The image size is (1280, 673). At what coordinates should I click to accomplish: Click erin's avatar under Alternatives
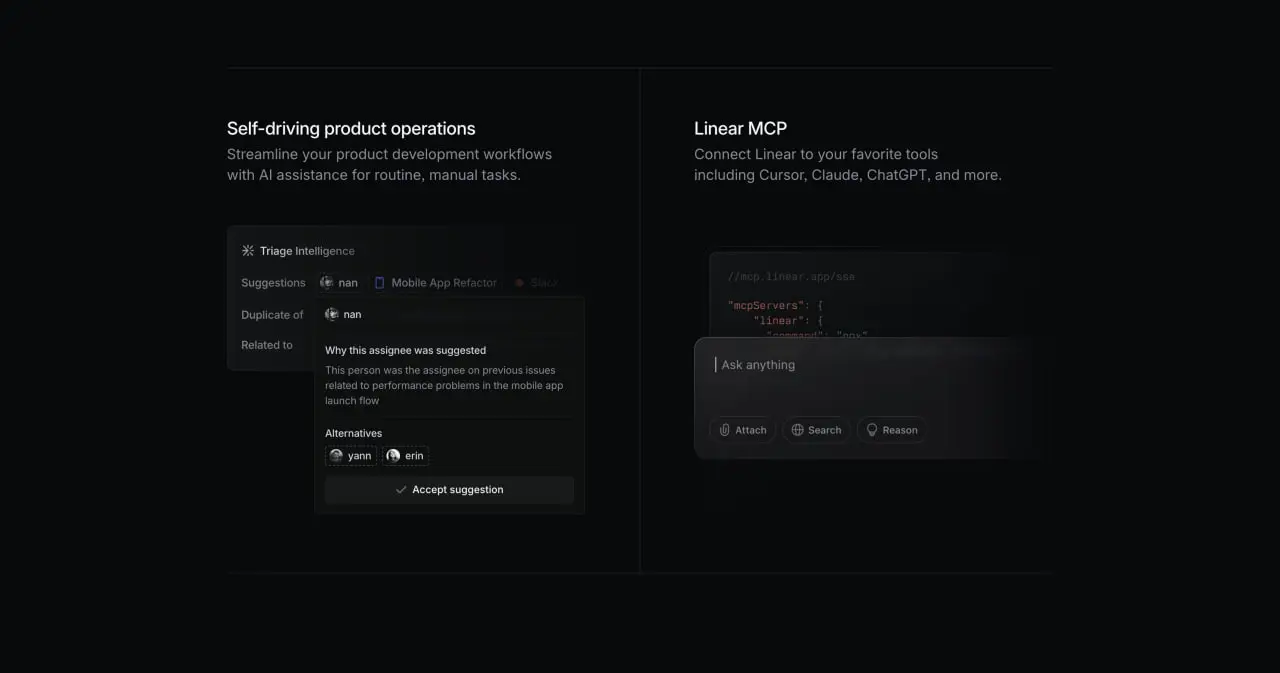(x=393, y=456)
